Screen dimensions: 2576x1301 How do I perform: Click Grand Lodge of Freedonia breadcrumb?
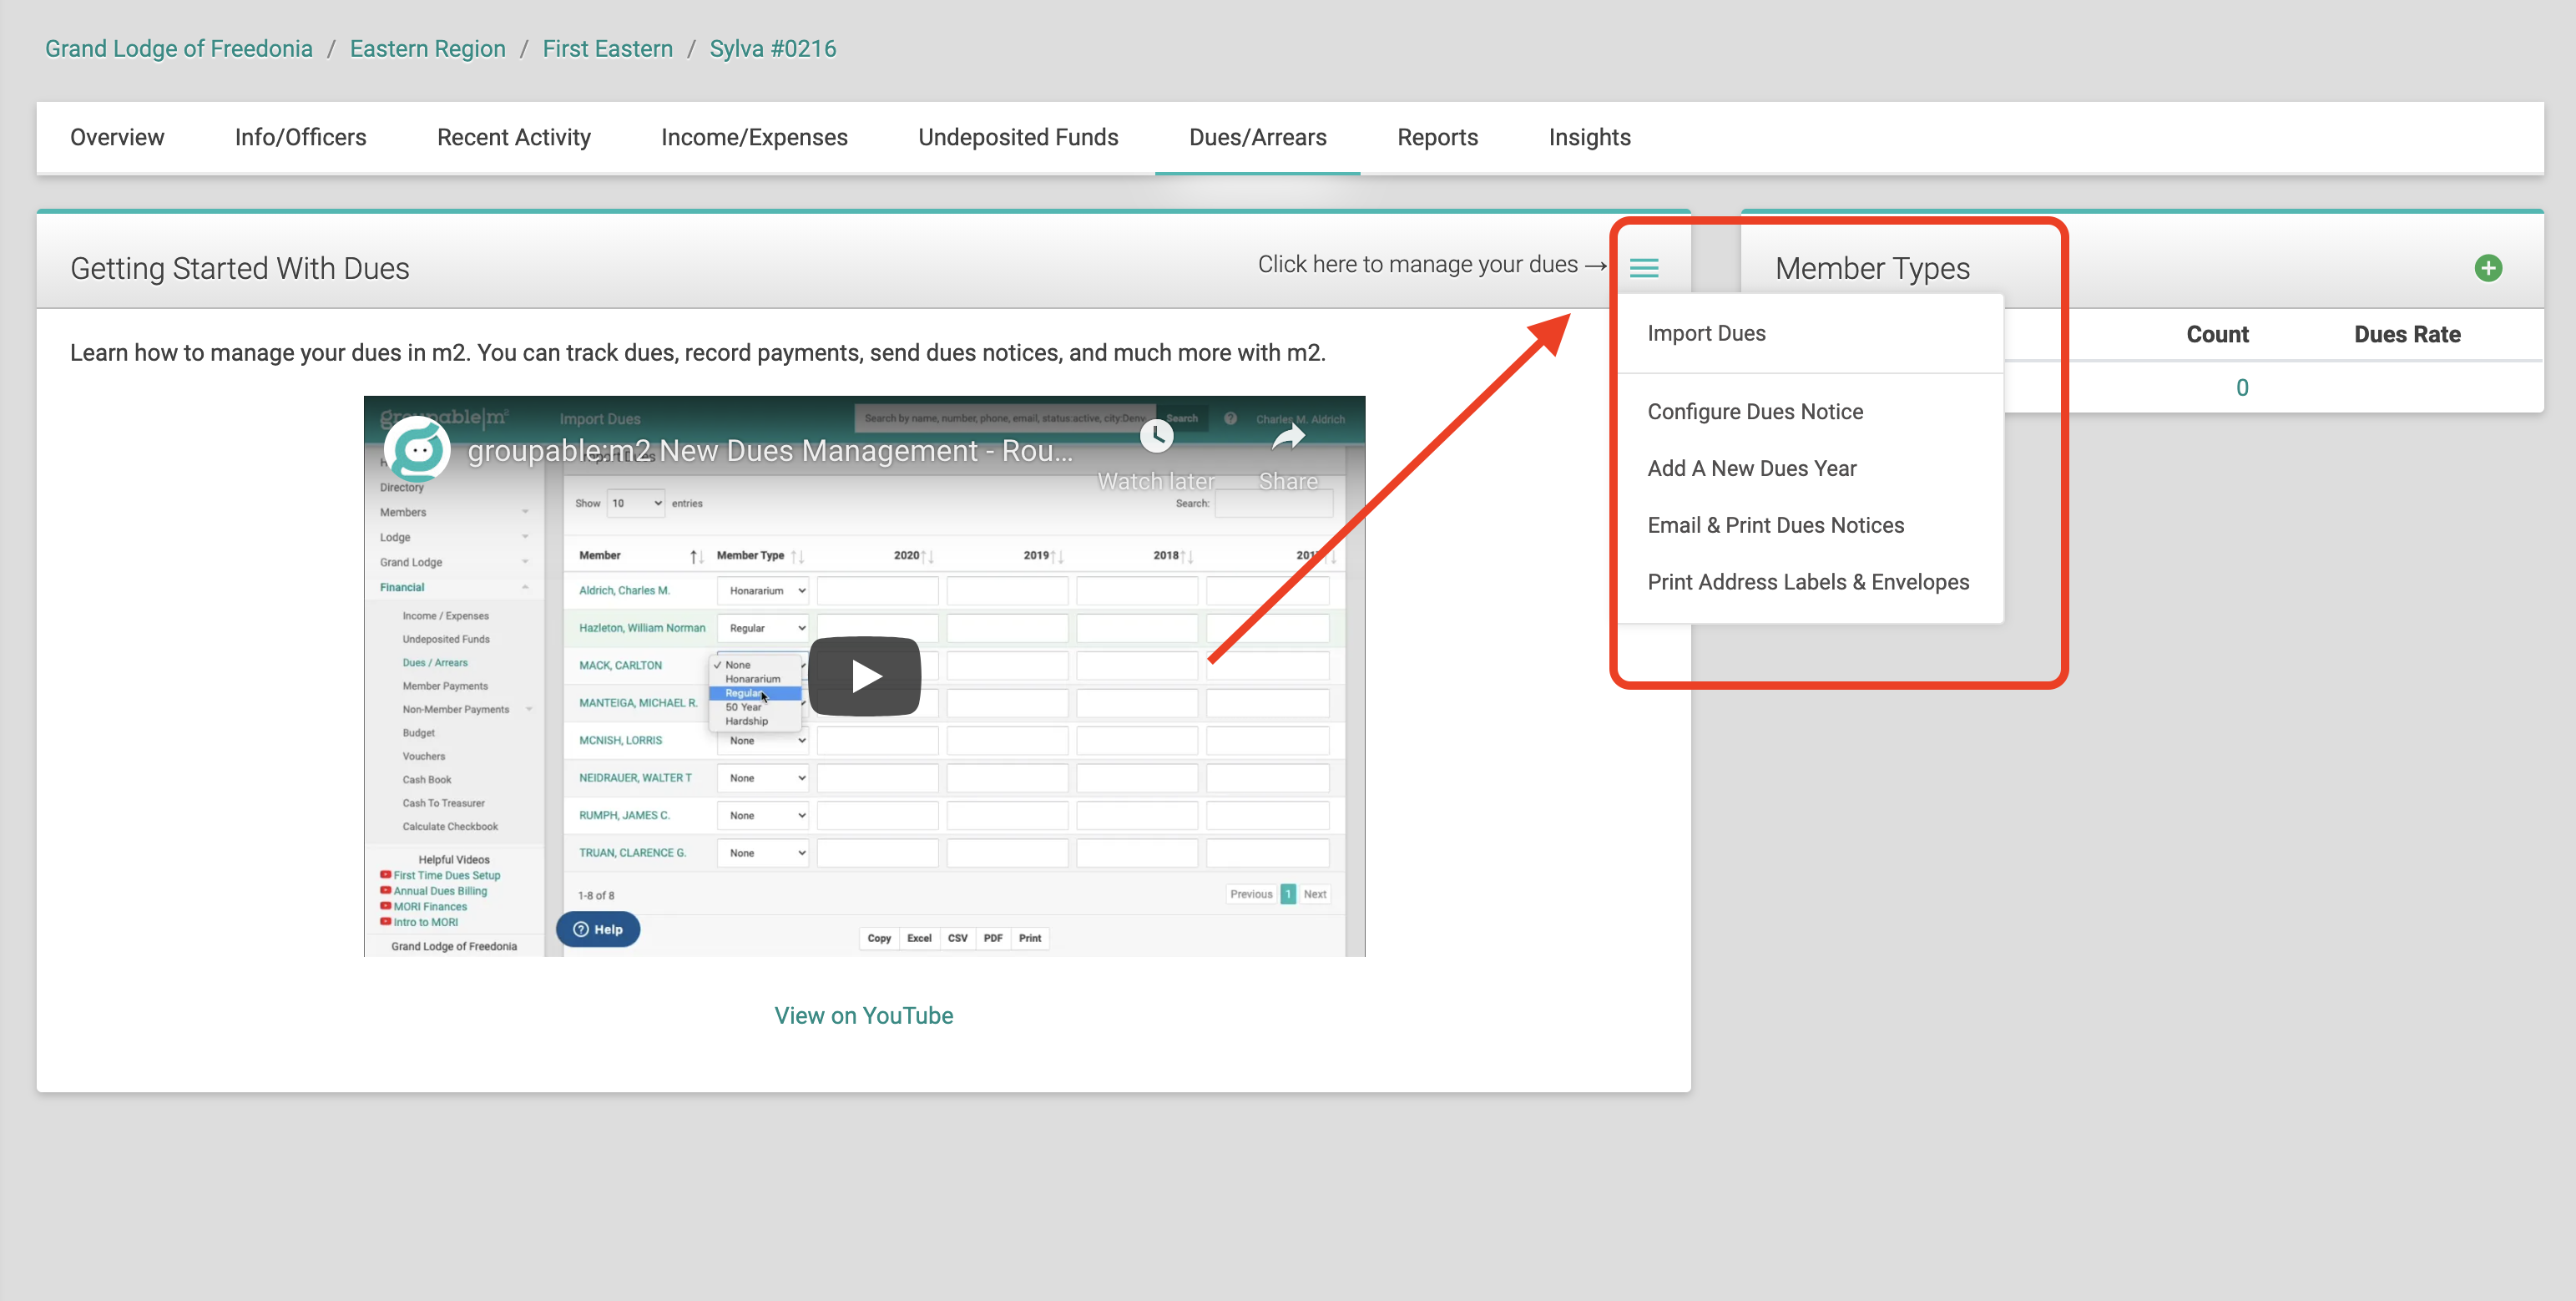pyautogui.click(x=178, y=48)
